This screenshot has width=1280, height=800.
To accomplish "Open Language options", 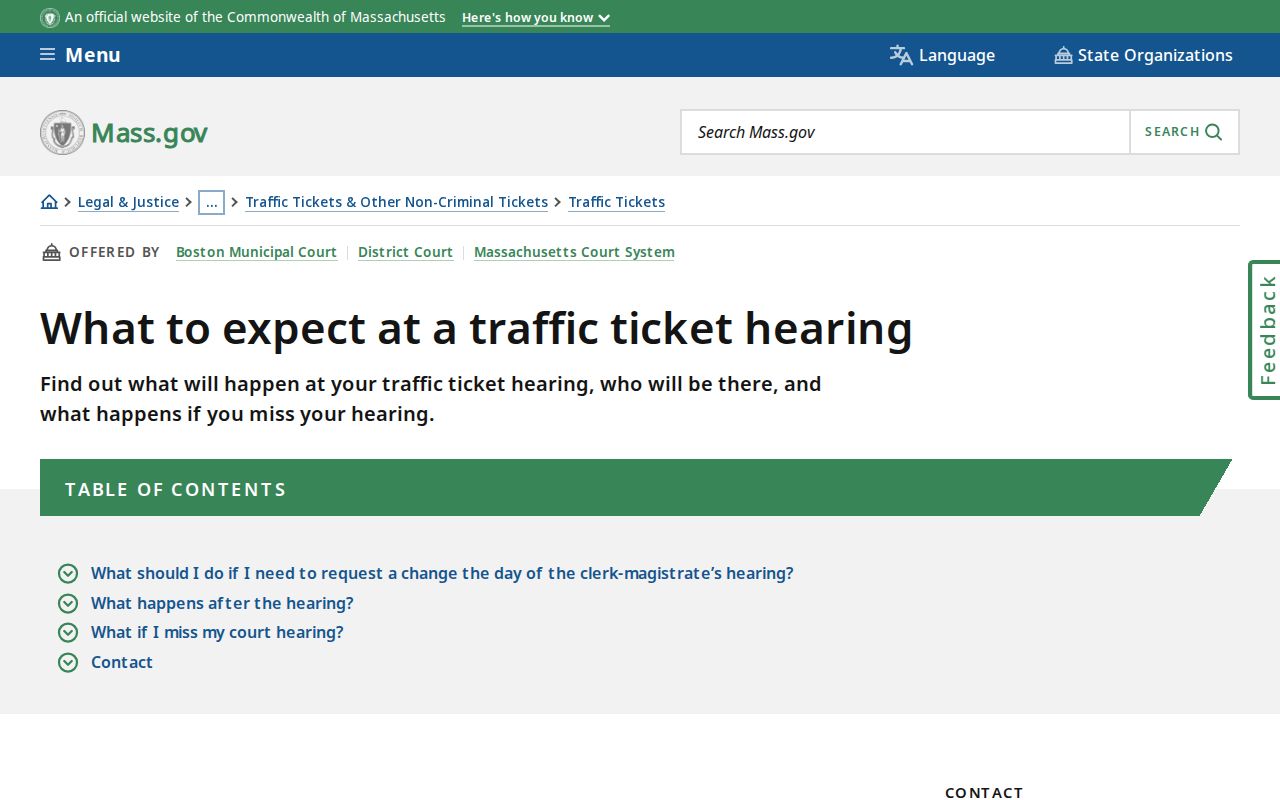I will 942,55.
